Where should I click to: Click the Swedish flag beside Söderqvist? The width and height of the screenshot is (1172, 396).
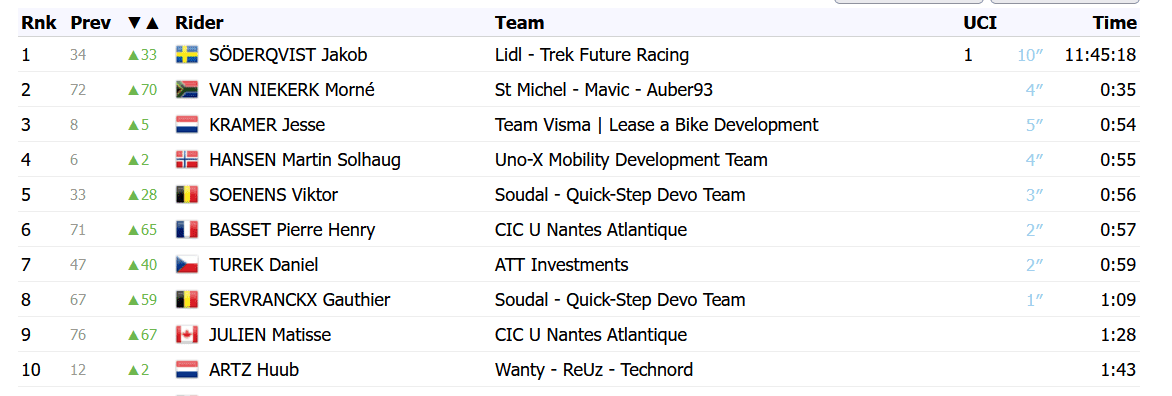click(x=186, y=55)
